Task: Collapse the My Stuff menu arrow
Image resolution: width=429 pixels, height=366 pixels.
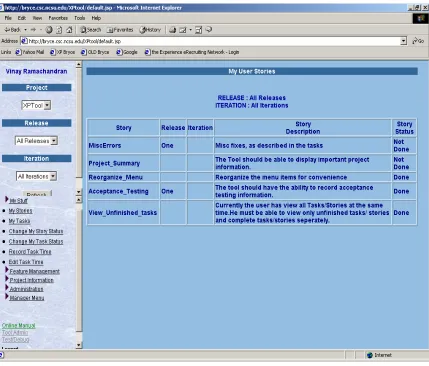Action: pos(7,199)
